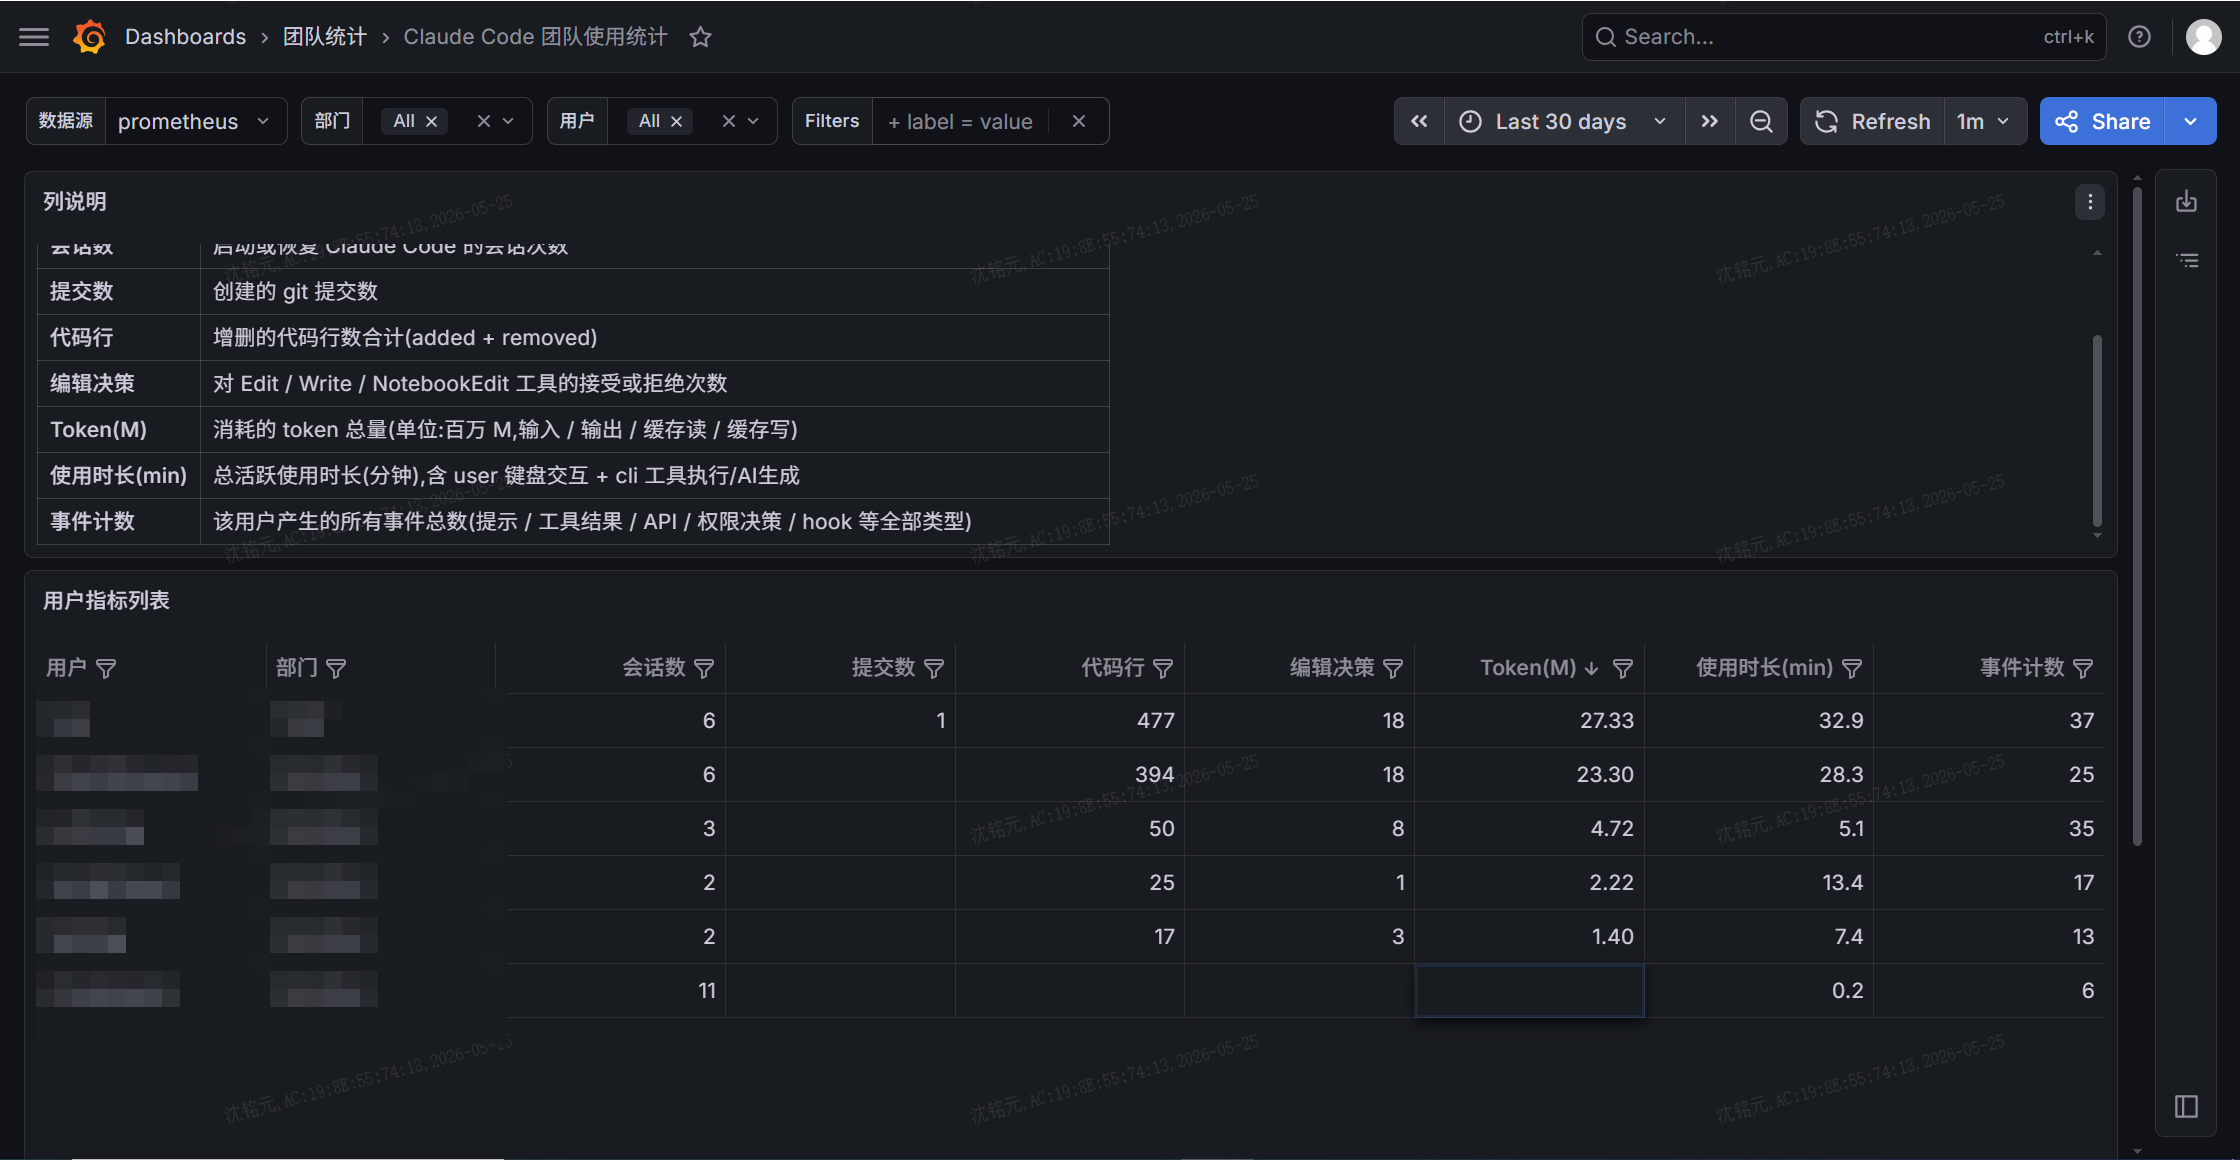Viewport: 2240px width, 1160px height.
Task: Click the 列说明 panel inner scrollbar
Action: (x=2097, y=430)
